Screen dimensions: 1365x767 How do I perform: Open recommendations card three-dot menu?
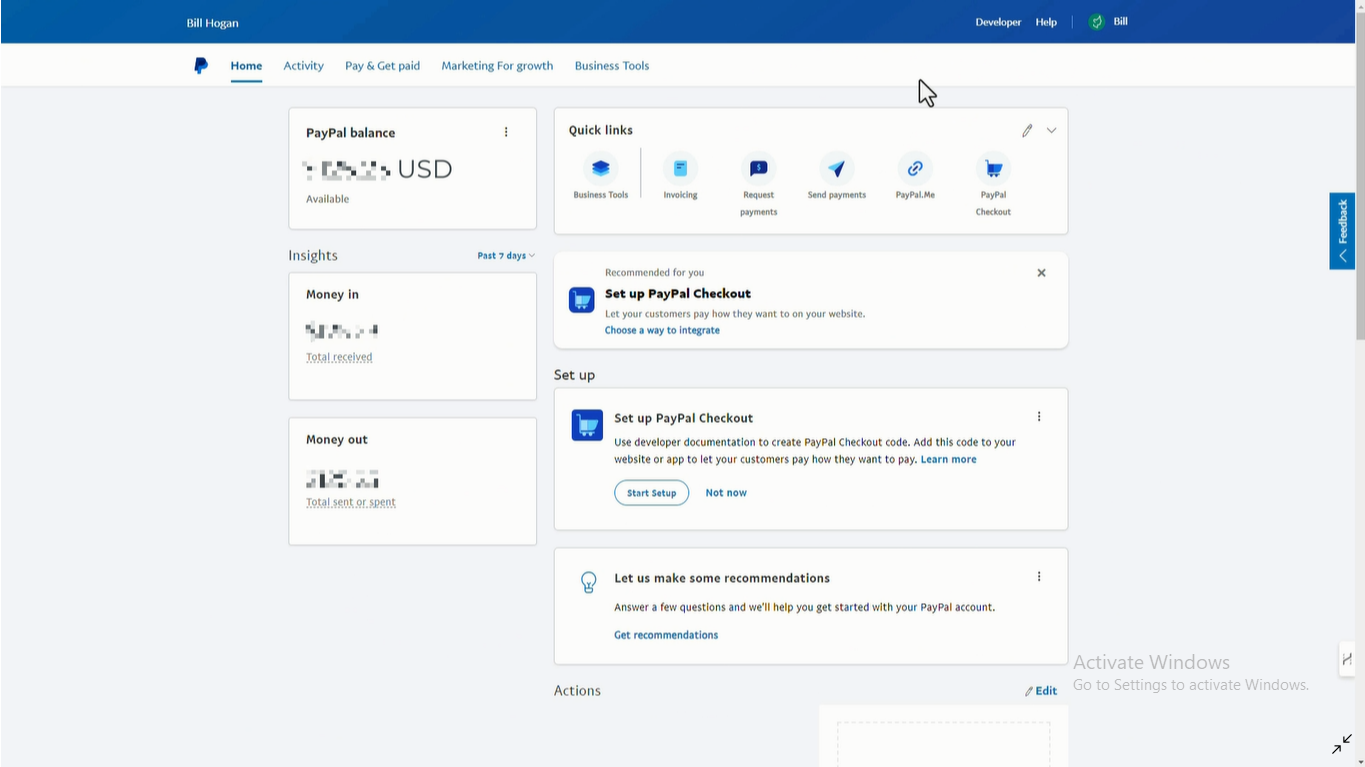pos(1039,577)
